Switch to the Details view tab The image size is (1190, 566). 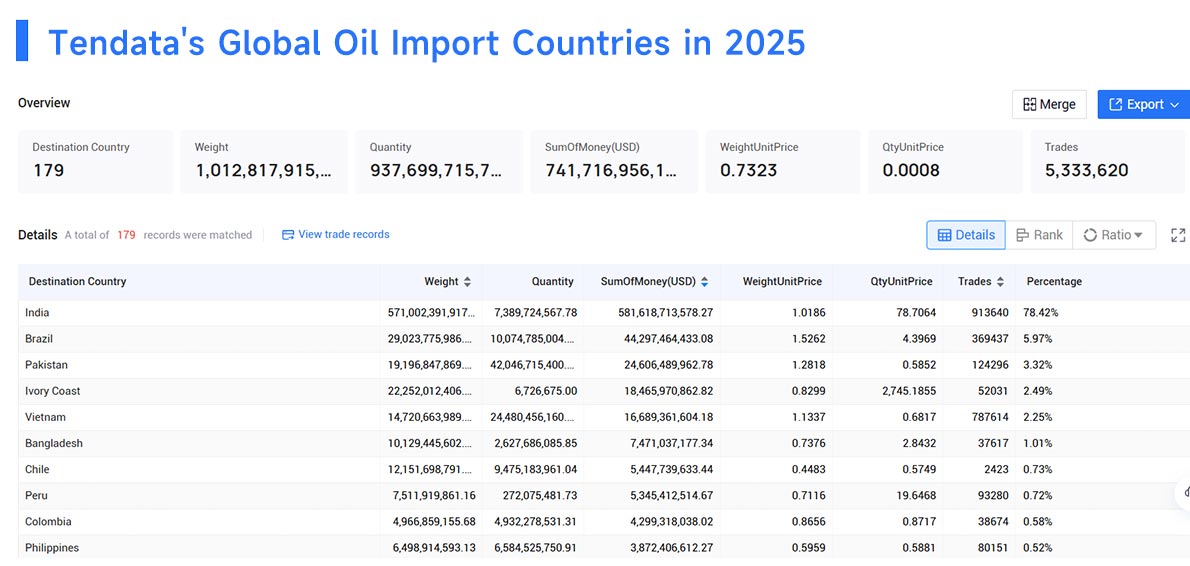966,235
